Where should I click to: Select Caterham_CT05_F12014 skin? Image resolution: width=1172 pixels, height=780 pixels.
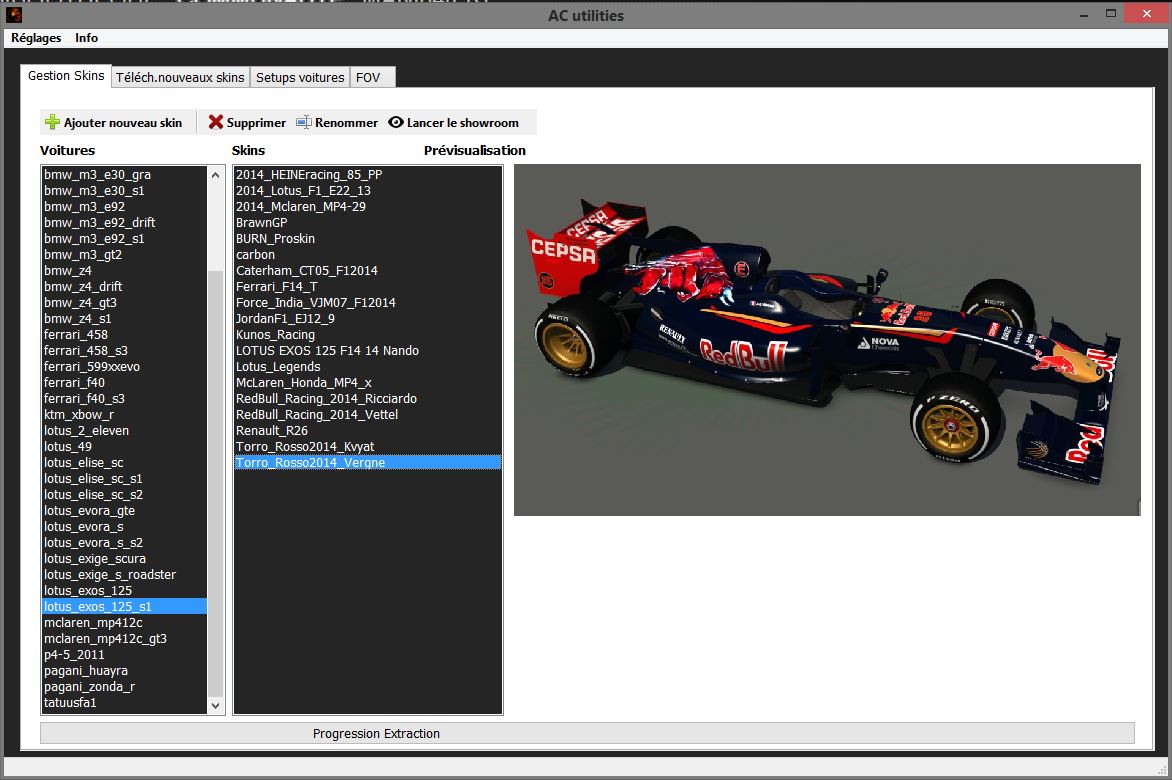[368, 270]
